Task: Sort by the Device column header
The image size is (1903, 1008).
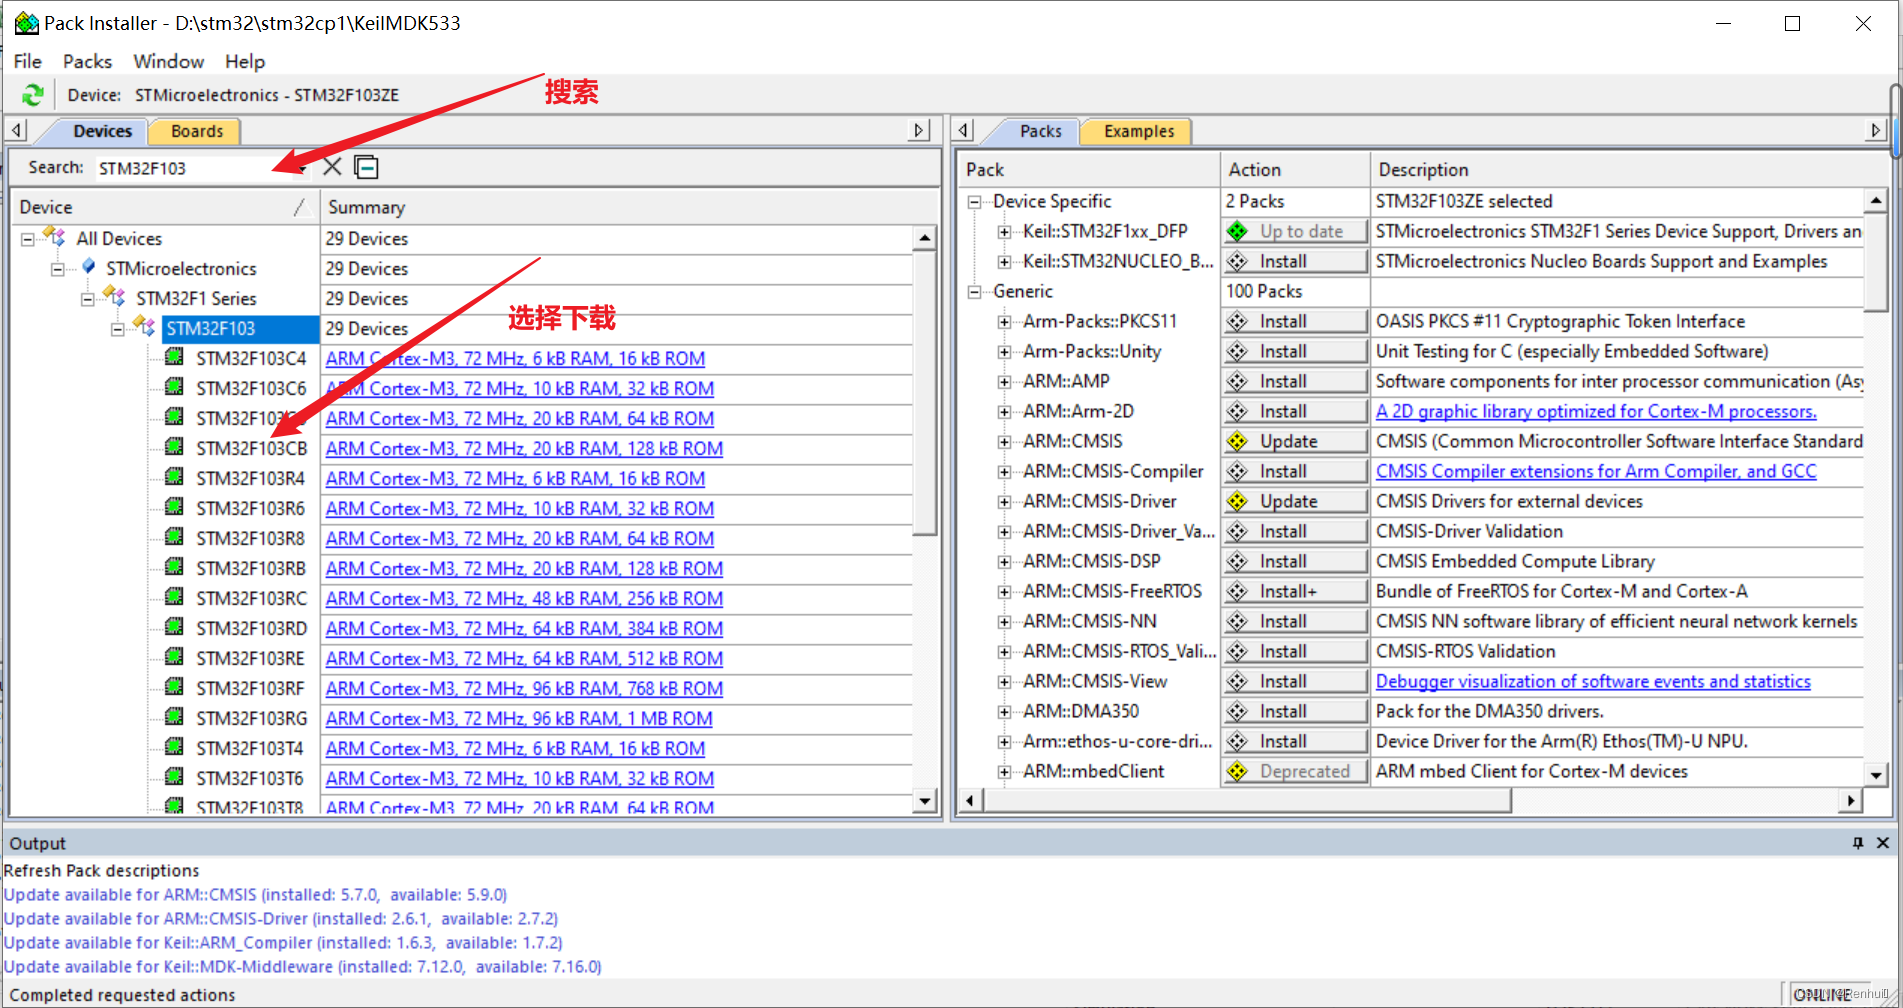Action: 164,207
